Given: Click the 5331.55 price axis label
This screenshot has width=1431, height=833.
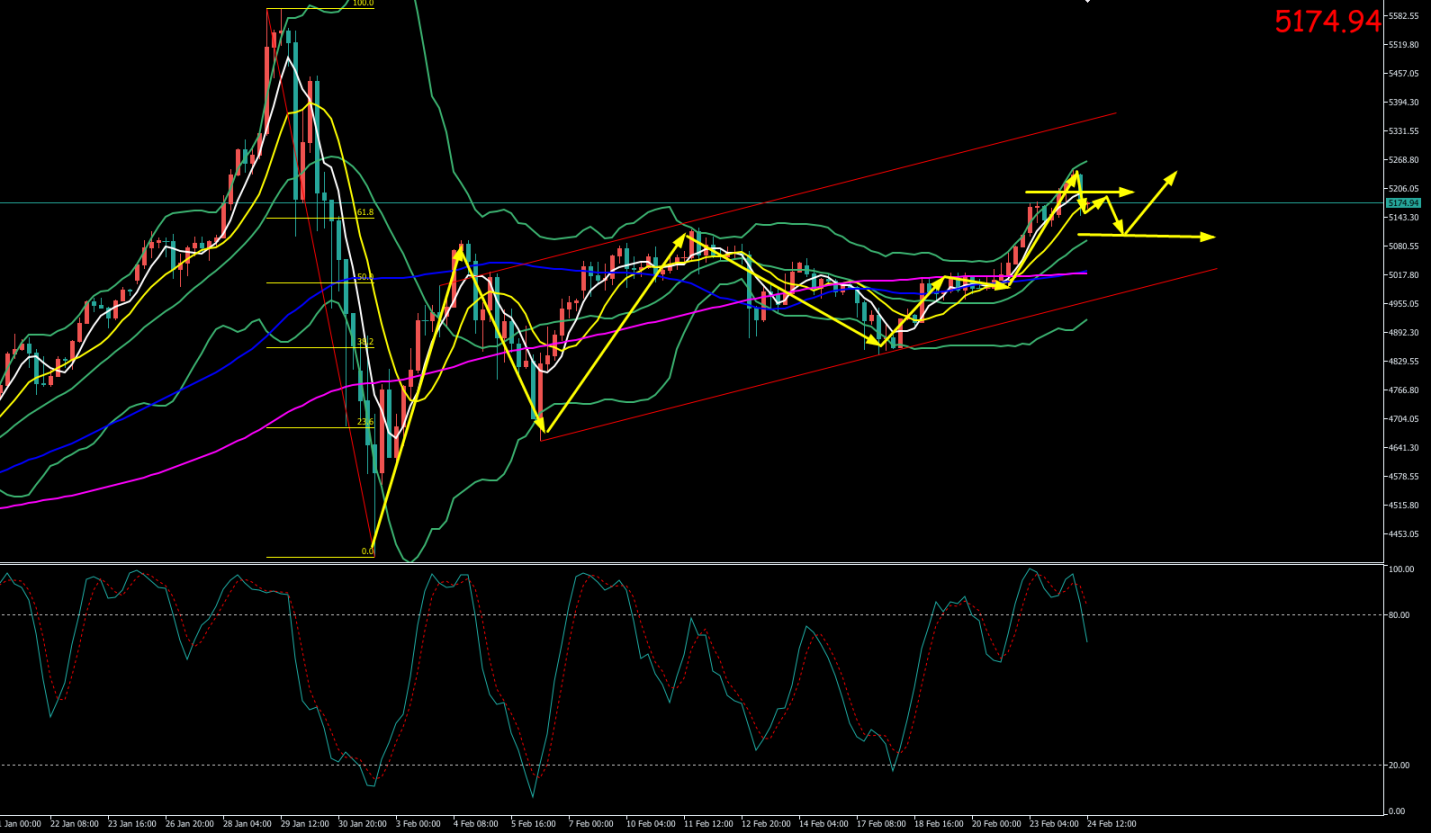Looking at the screenshot, I should coord(1405,131).
